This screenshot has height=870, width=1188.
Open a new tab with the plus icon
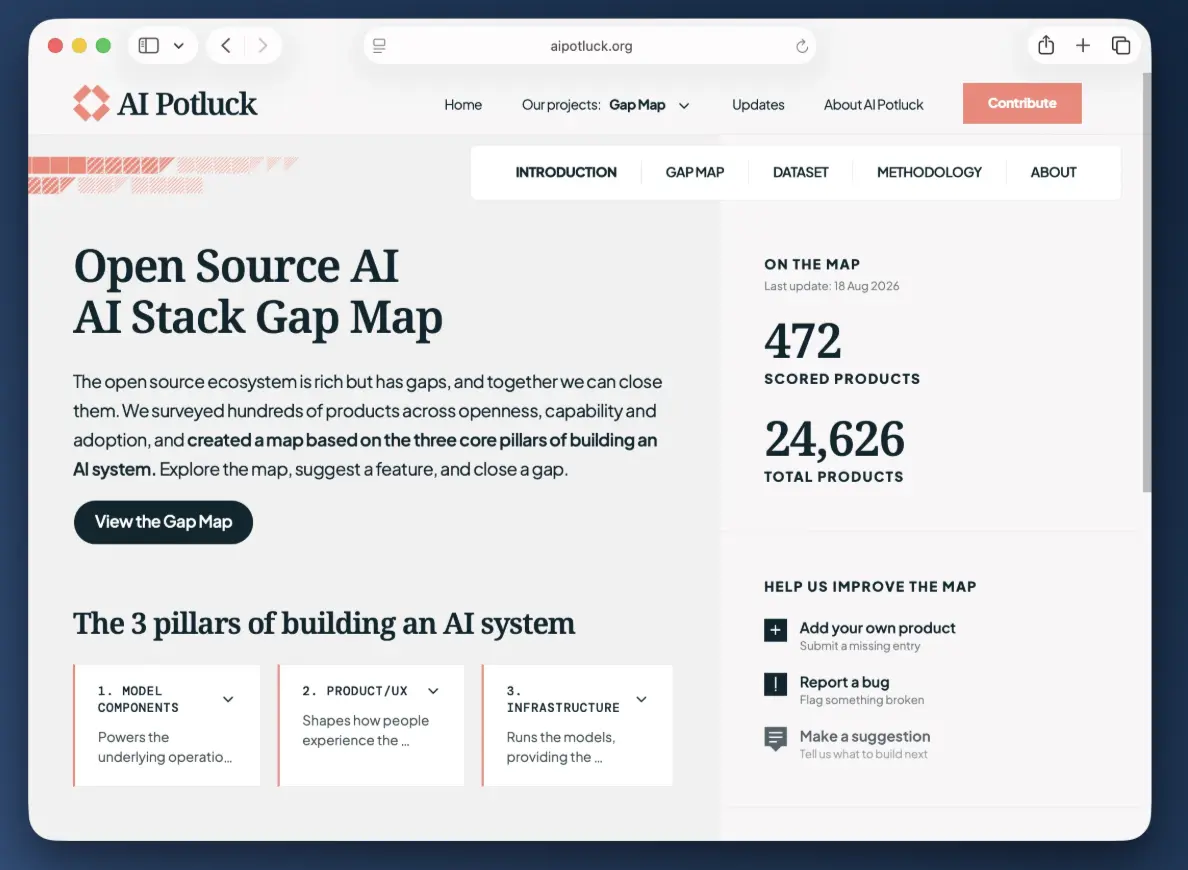pos(1083,45)
